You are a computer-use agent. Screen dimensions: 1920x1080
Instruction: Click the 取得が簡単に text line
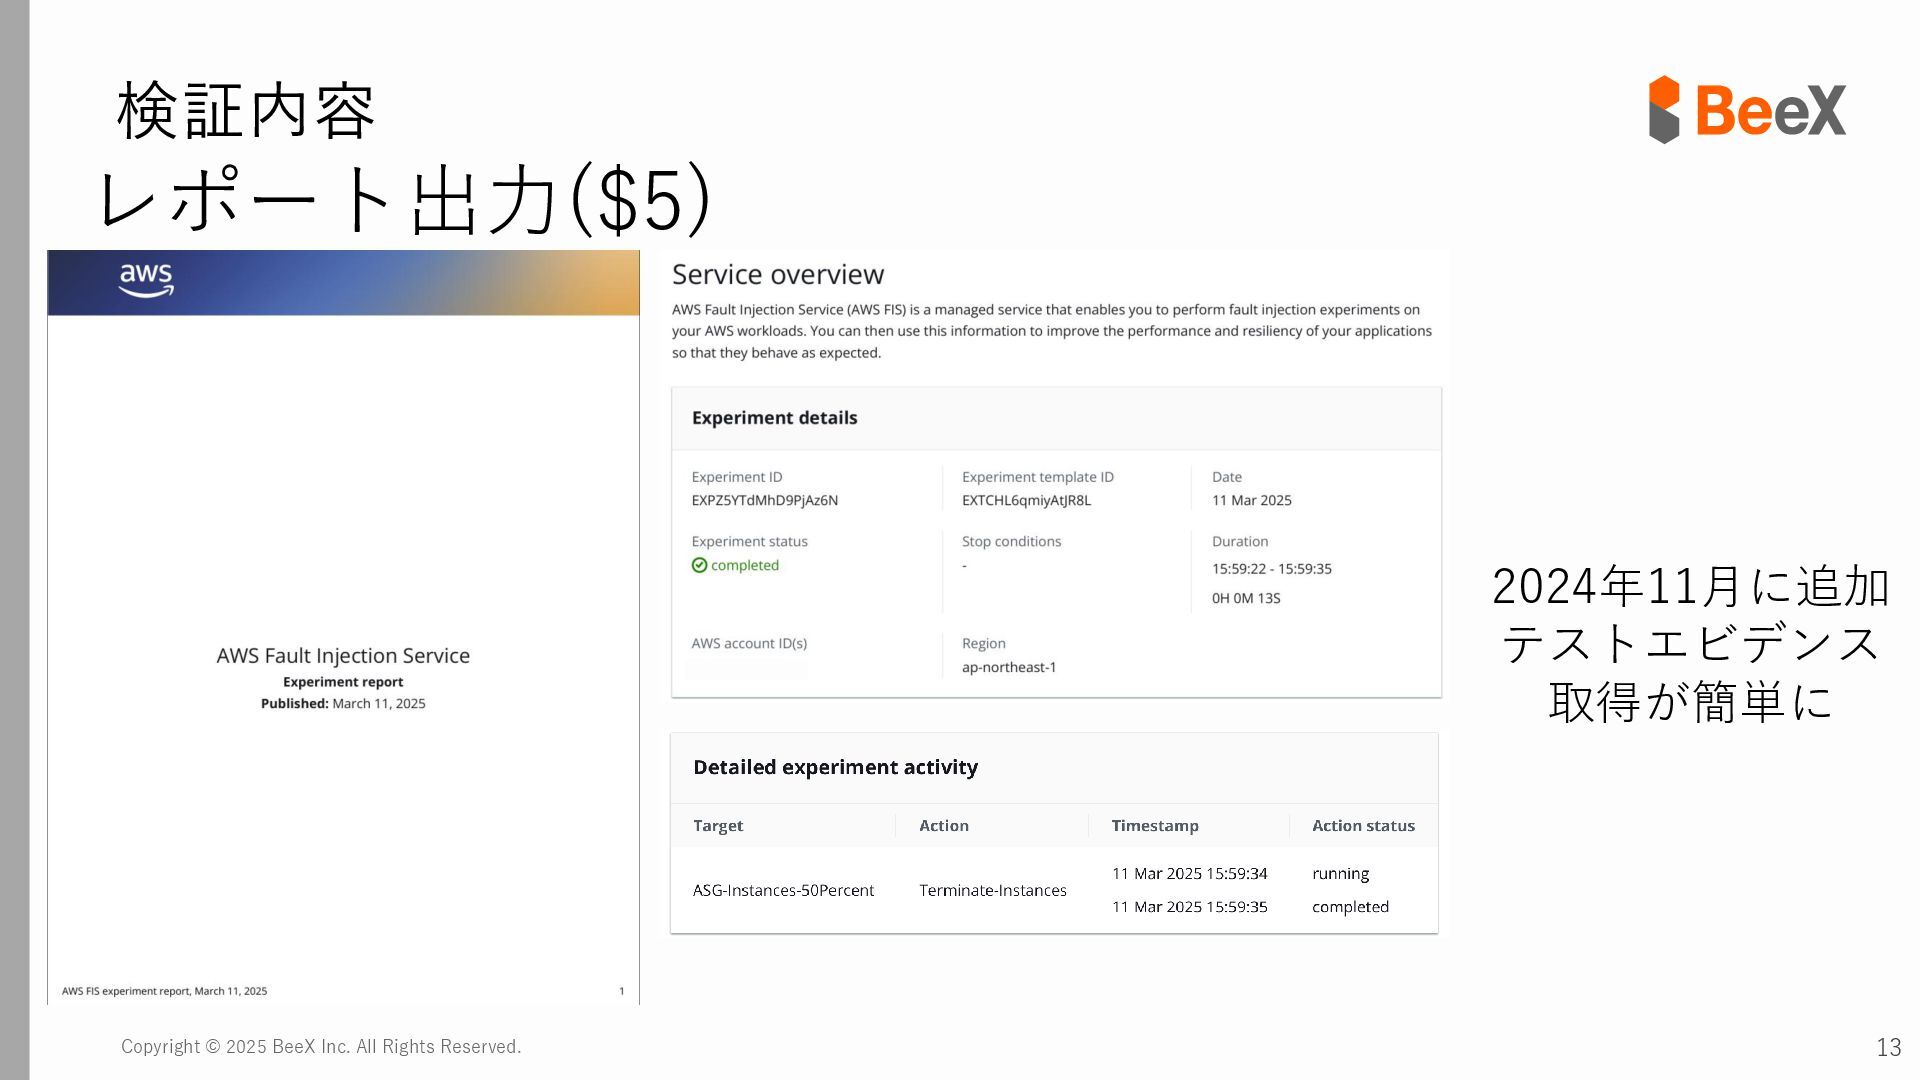[x=1690, y=700]
